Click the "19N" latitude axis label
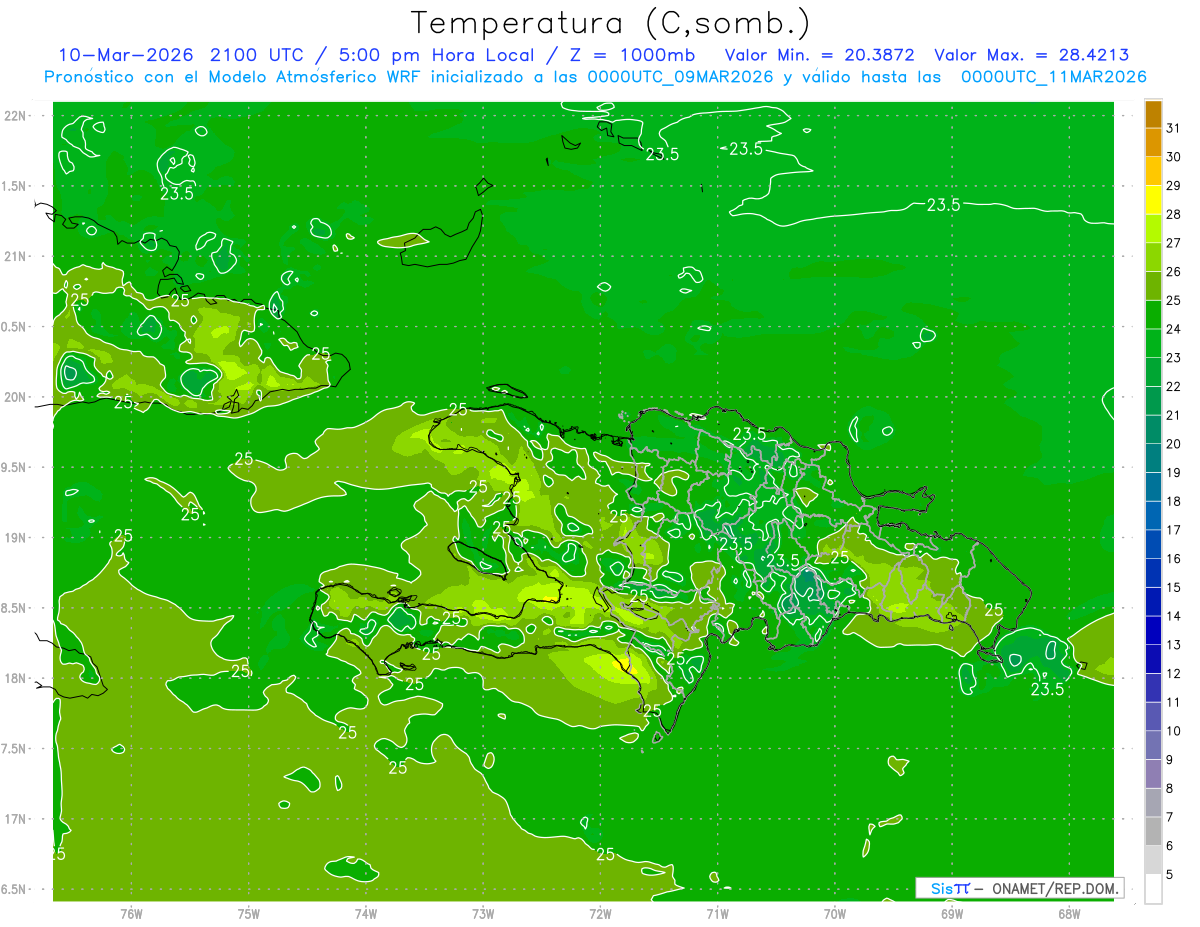 (17, 538)
